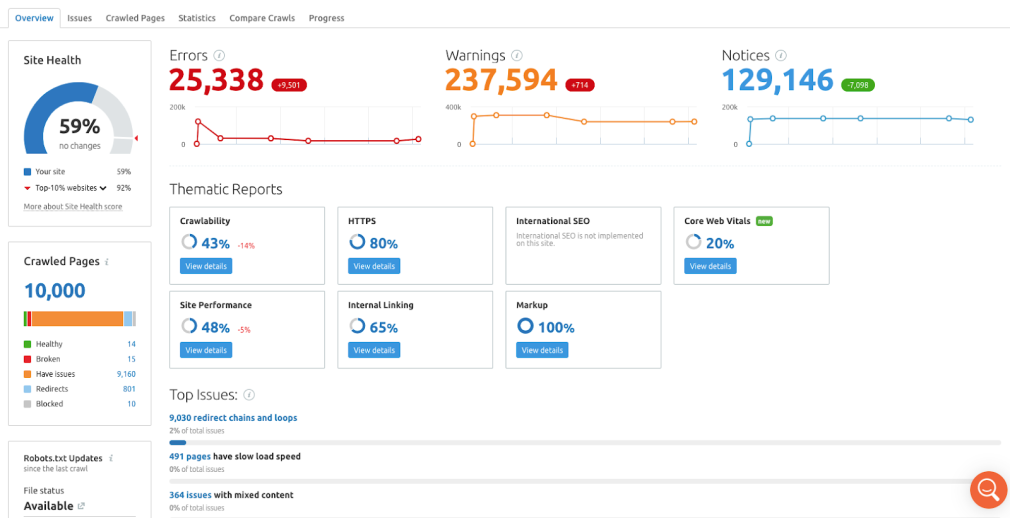Open the info icon next to Errors
This screenshot has height=518, width=1010.
220,55
